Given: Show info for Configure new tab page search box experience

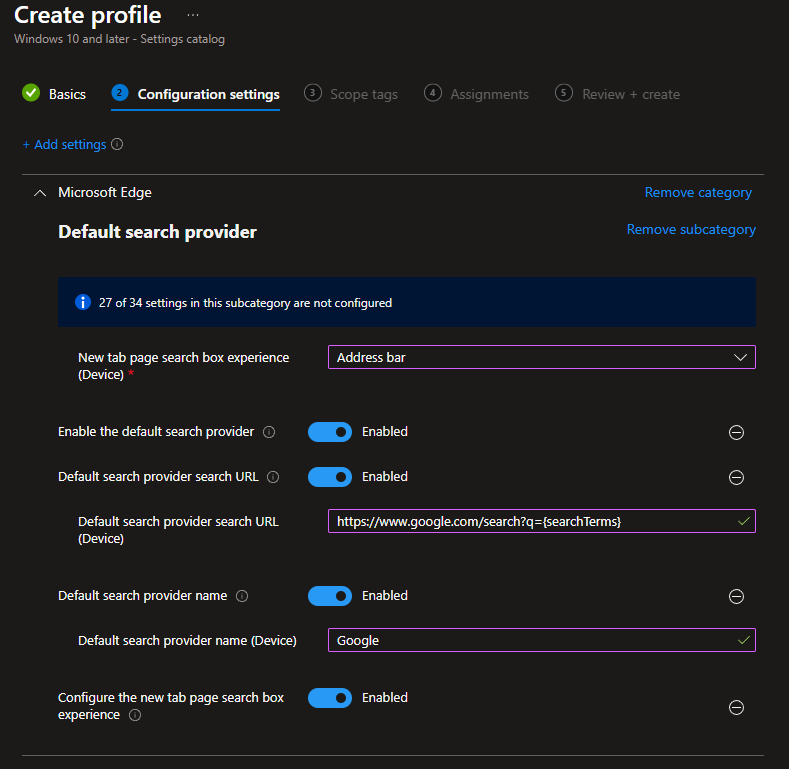Looking at the screenshot, I should click(135, 715).
